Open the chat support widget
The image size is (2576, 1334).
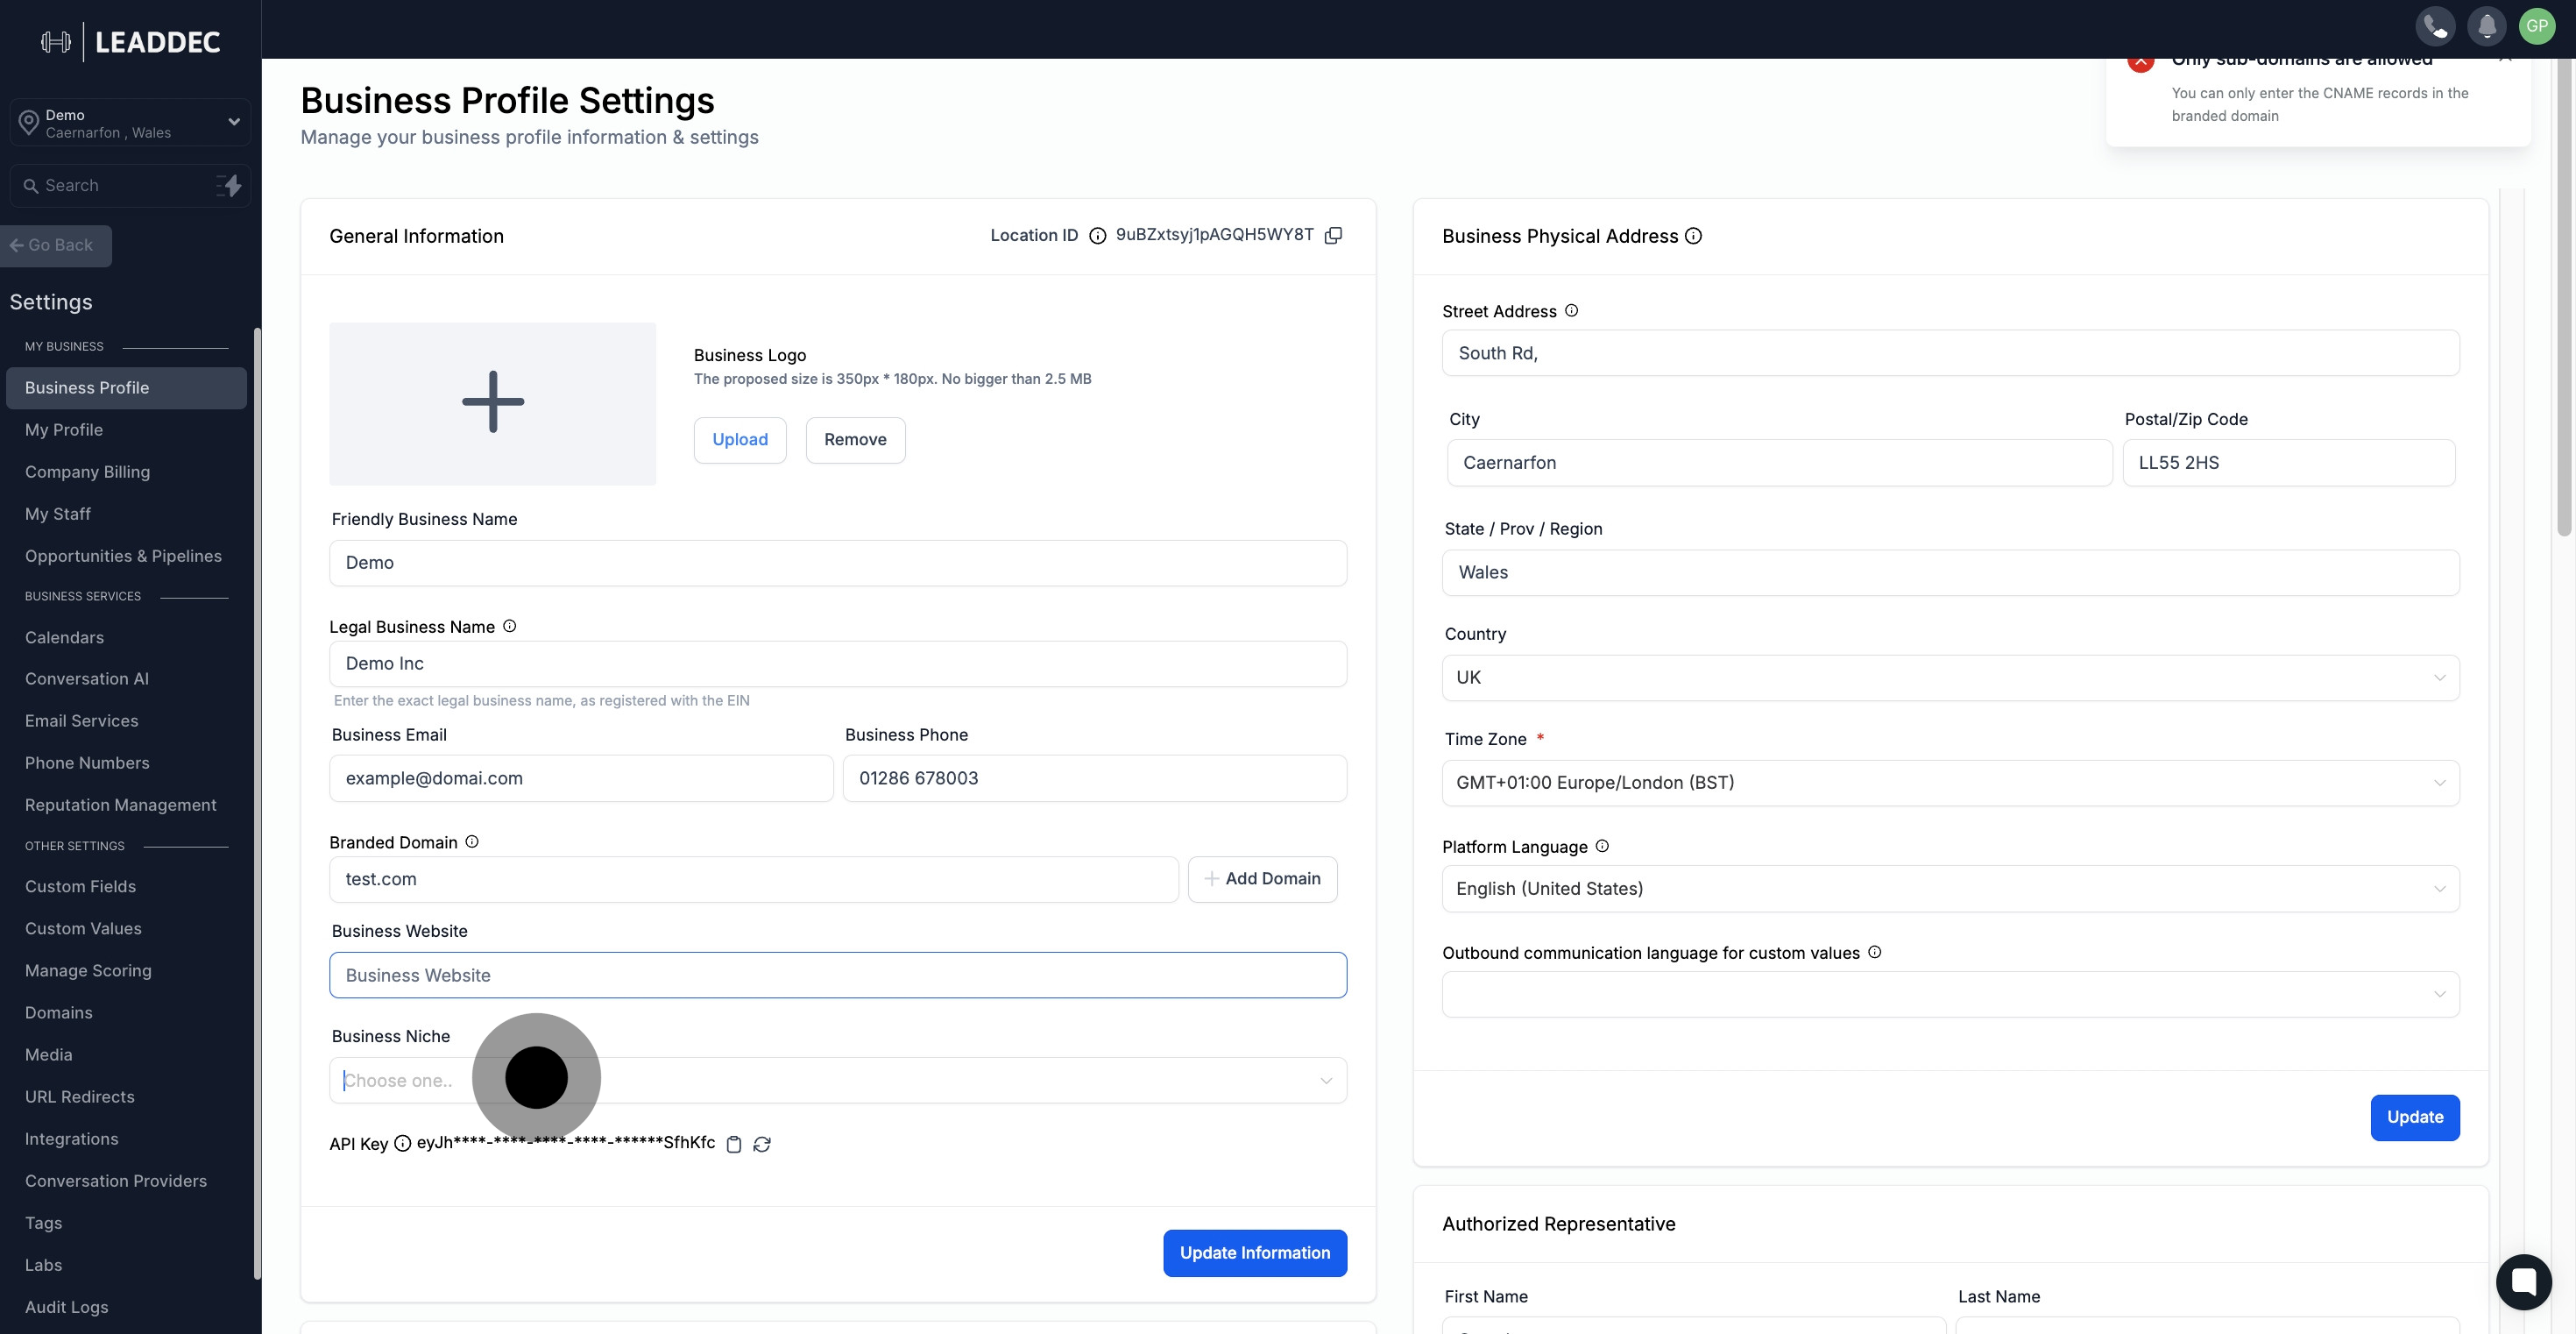click(2523, 1281)
